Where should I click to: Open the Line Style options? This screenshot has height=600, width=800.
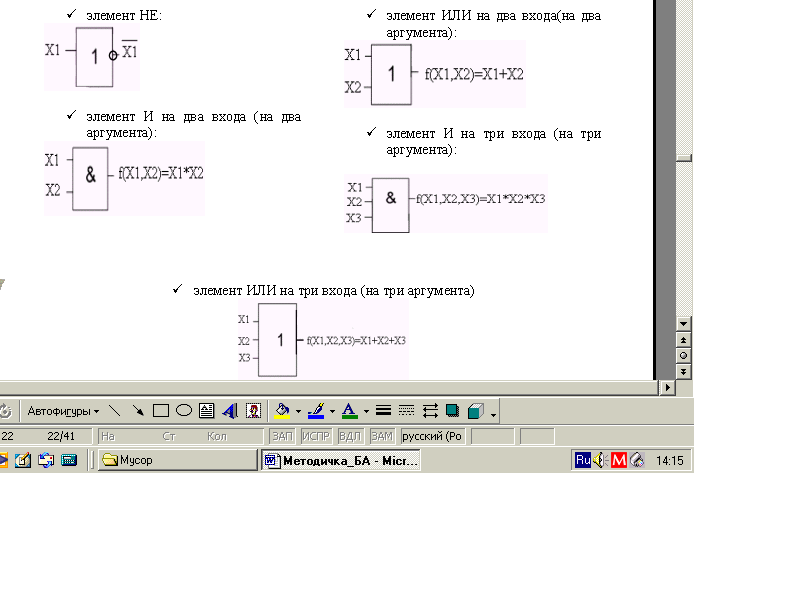383,411
